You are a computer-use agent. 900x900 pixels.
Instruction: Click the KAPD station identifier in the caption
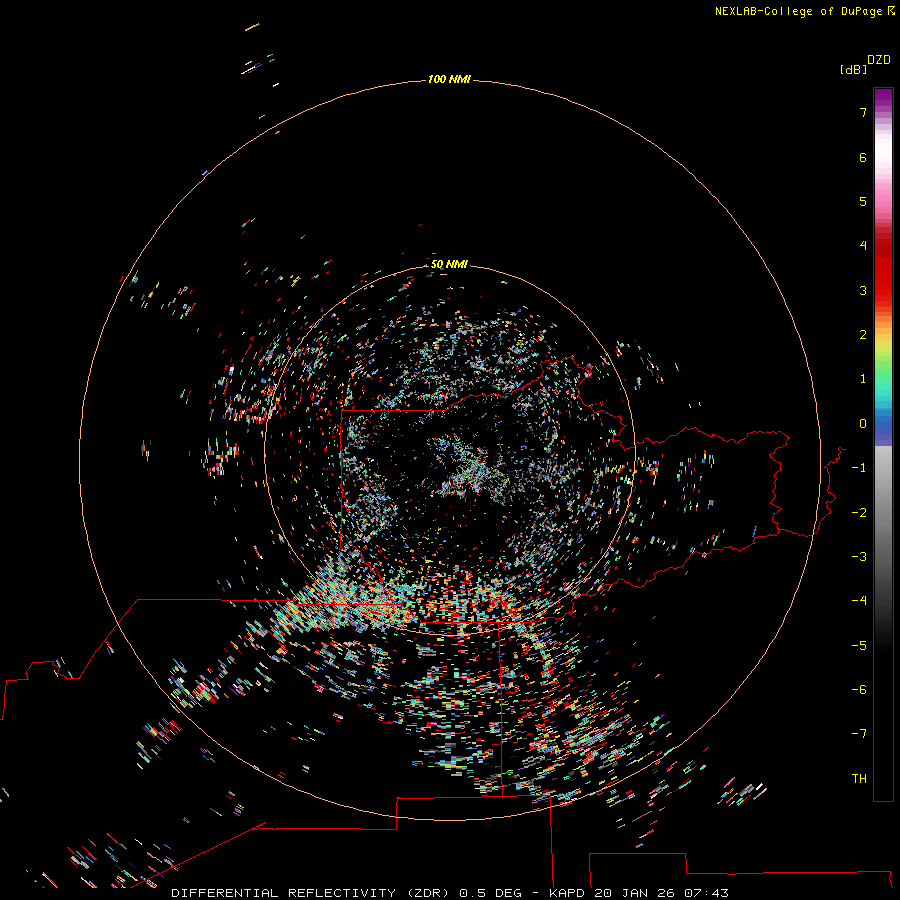point(567,893)
